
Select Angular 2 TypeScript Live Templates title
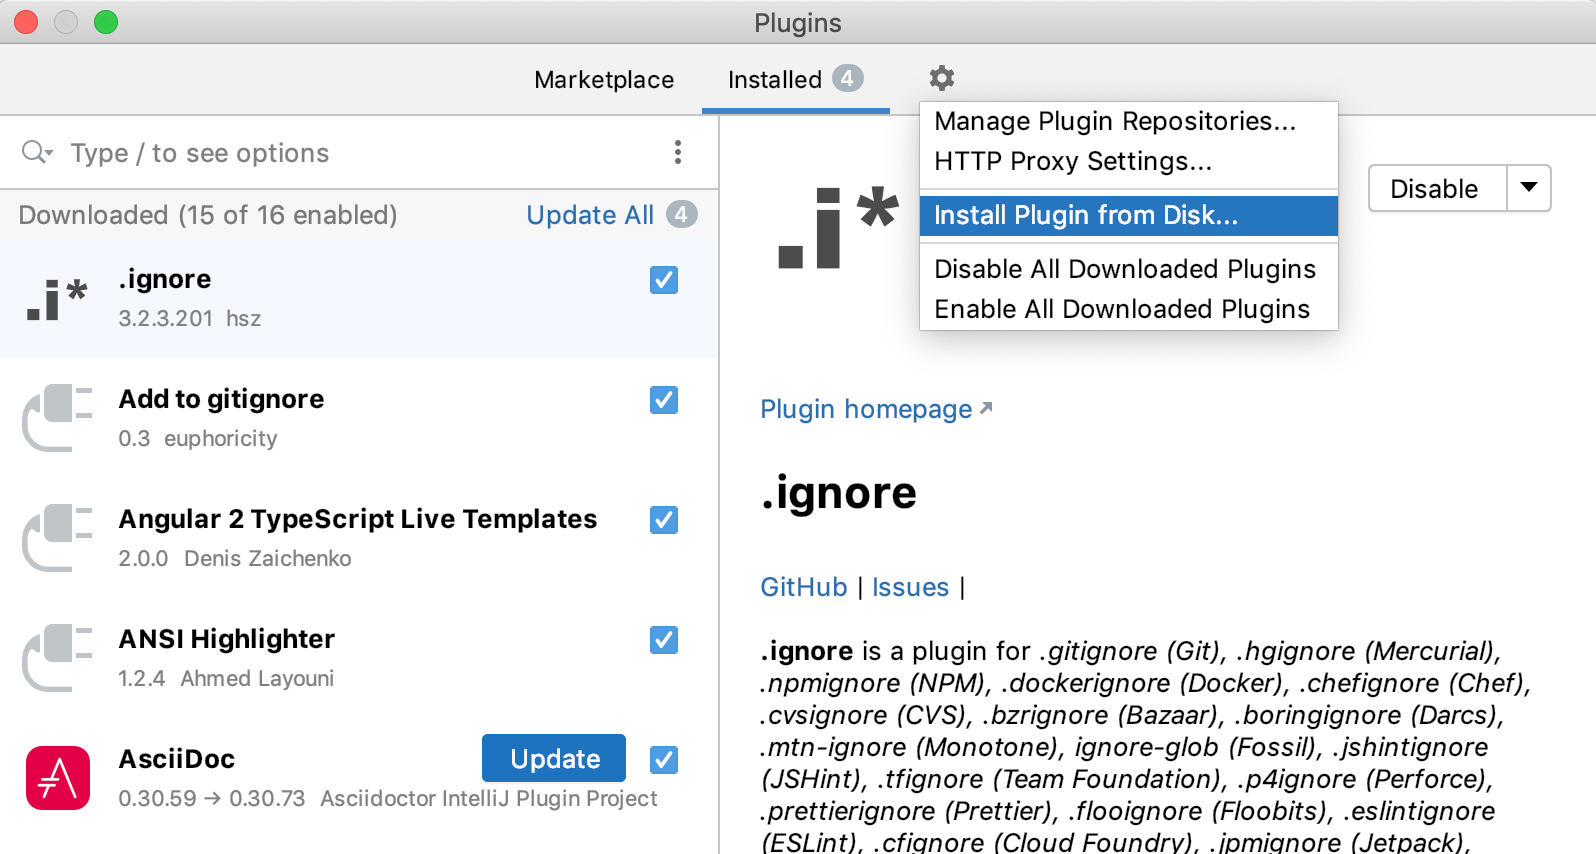tap(358, 519)
